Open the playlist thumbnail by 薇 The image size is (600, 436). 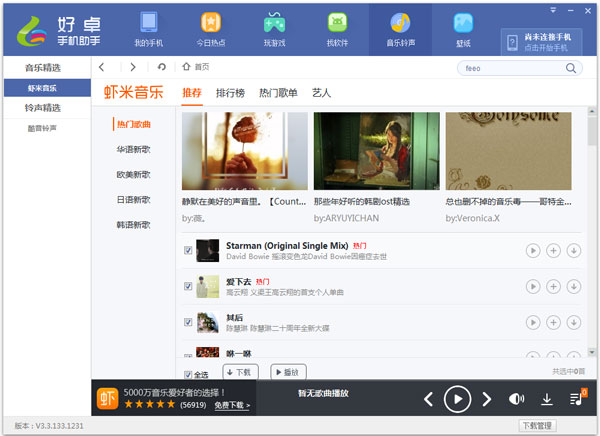click(x=245, y=151)
